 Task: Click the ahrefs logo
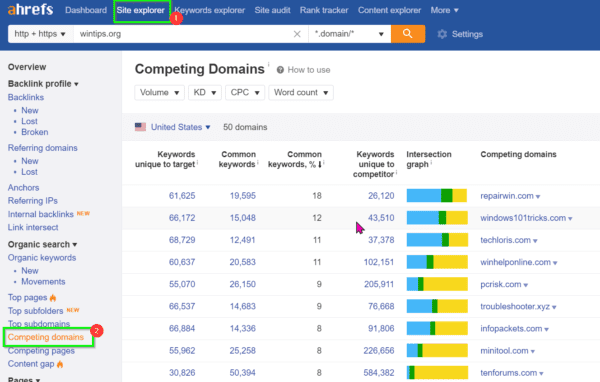pyautogui.click(x=30, y=9)
